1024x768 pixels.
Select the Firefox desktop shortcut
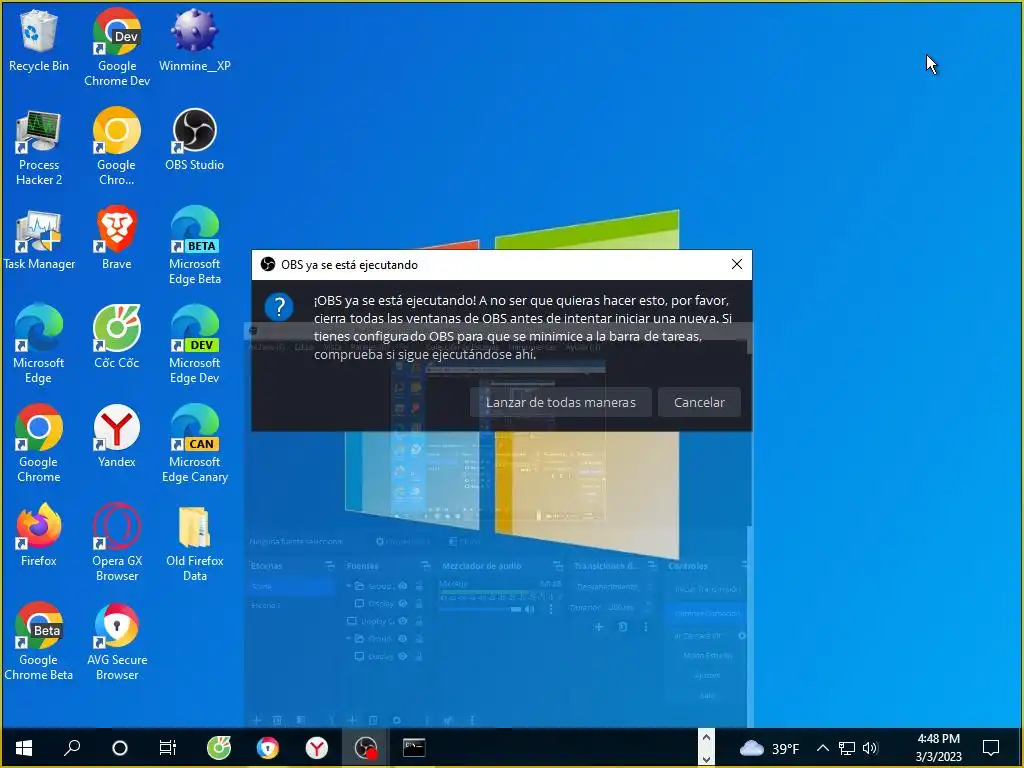pos(39,536)
